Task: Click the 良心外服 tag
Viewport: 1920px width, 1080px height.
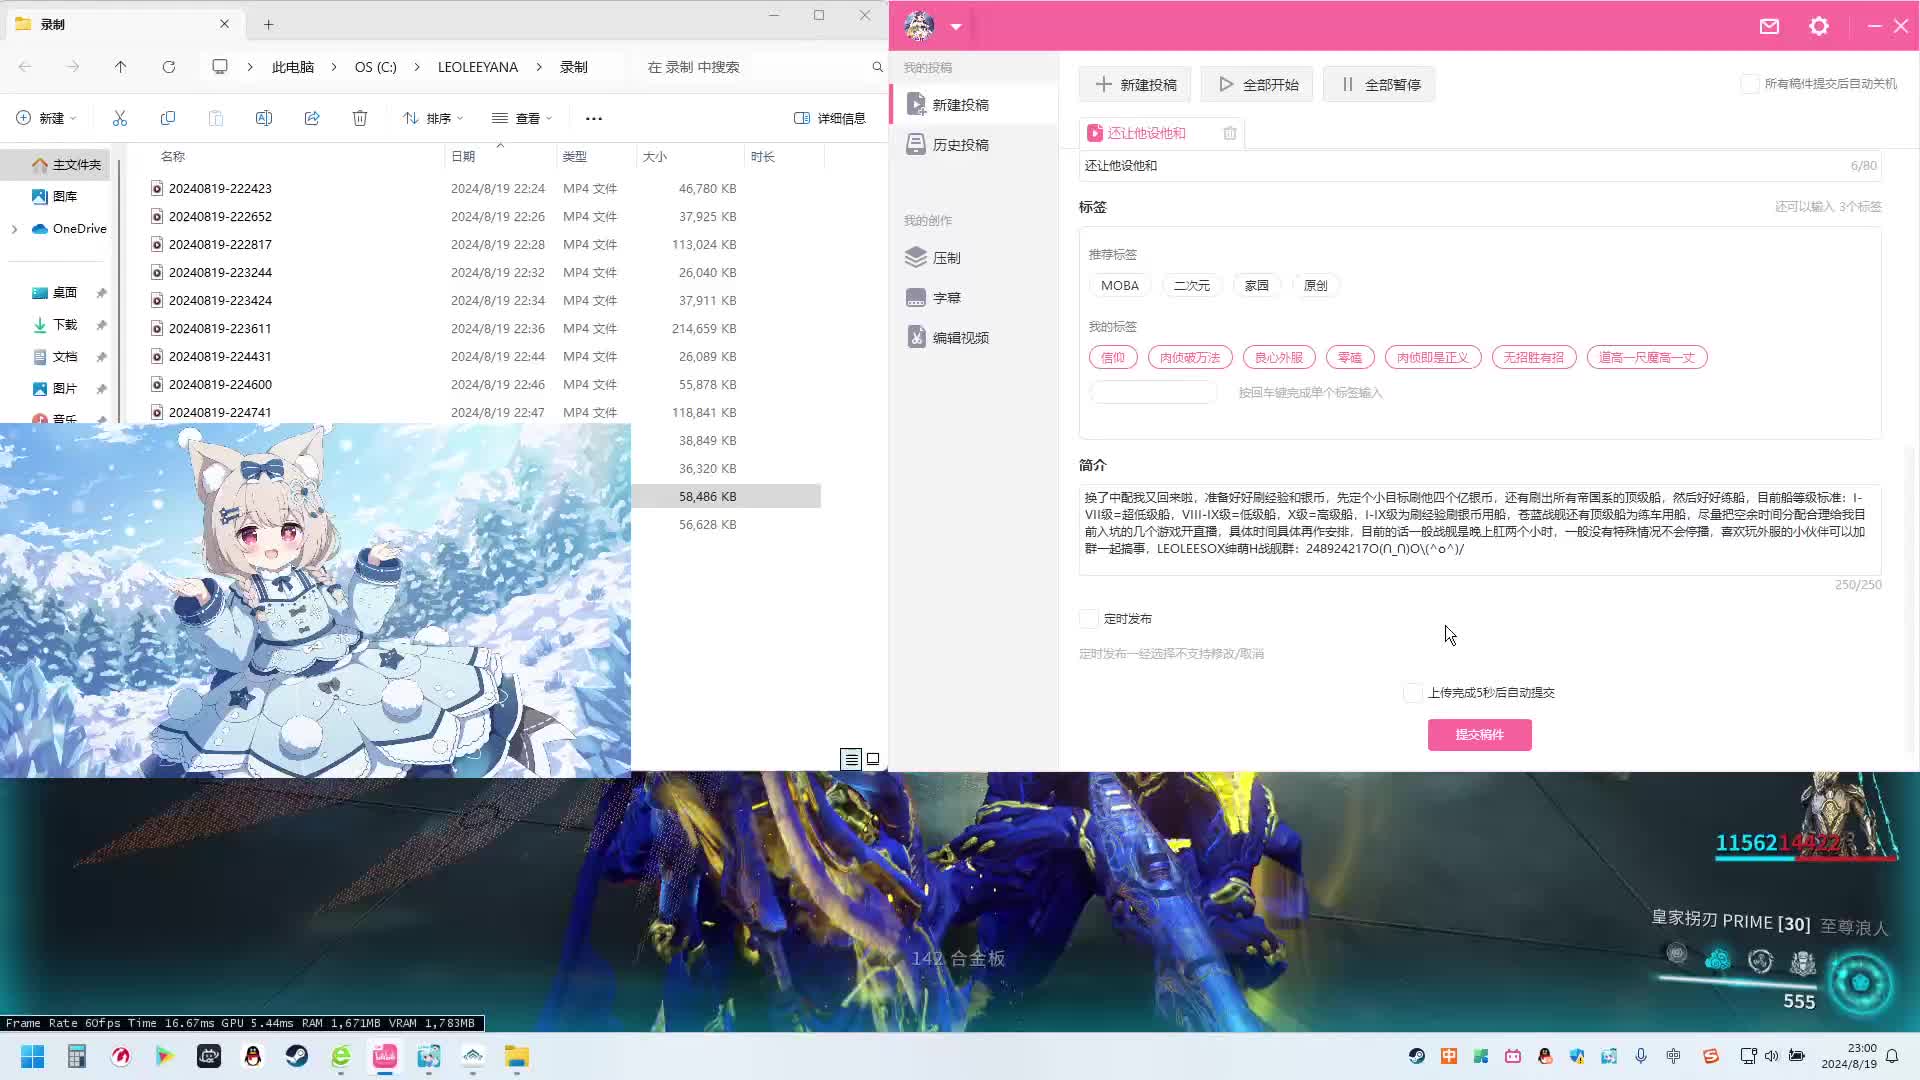Action: [1279, 358]
